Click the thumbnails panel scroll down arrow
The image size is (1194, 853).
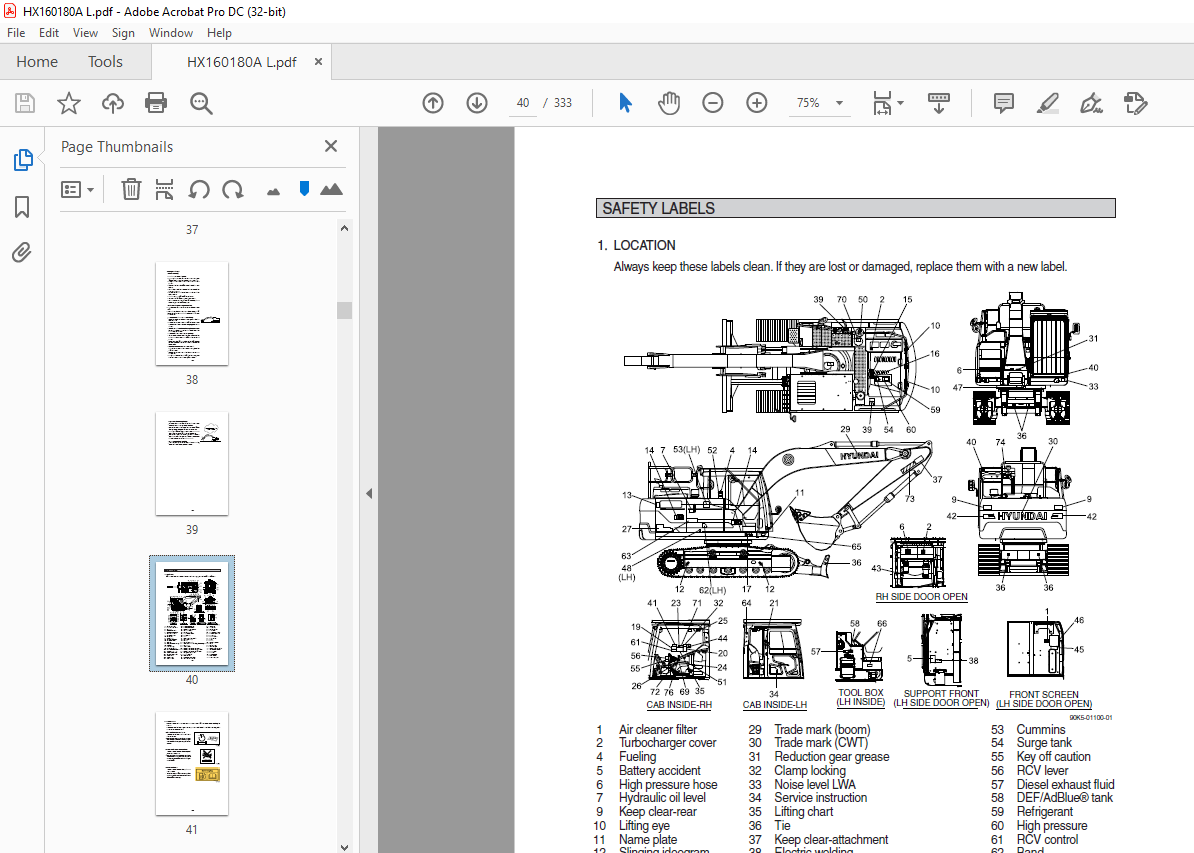[344, 846]
